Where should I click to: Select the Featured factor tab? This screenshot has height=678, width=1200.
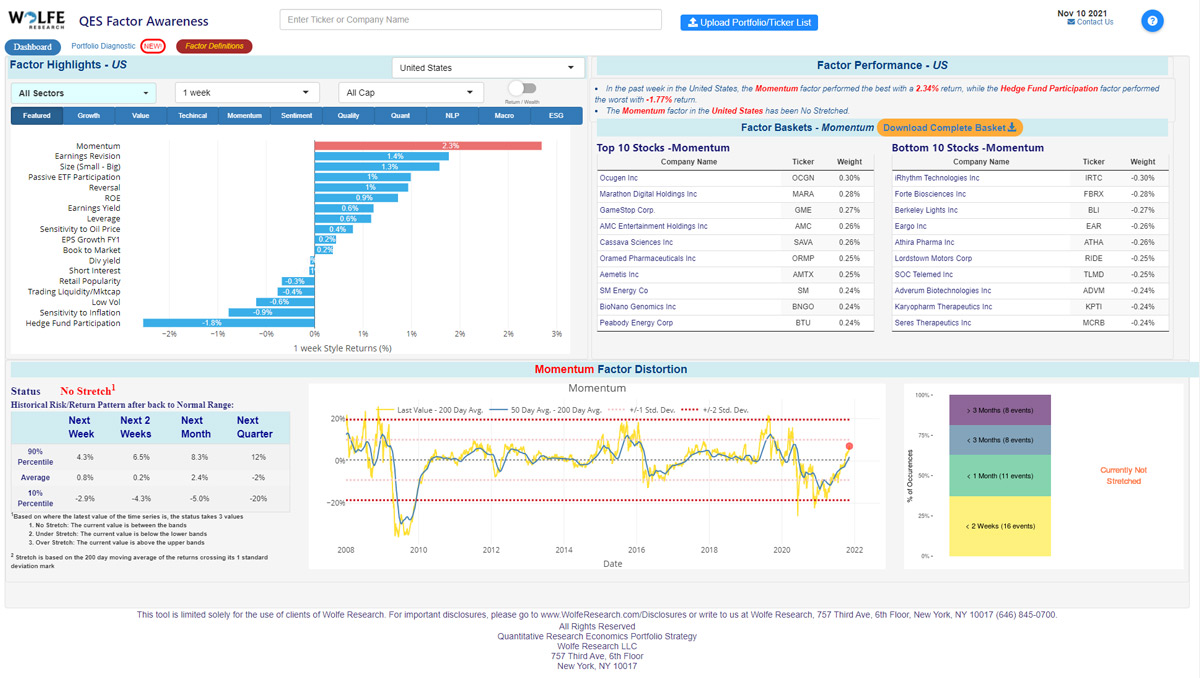[x=37, y=116]
